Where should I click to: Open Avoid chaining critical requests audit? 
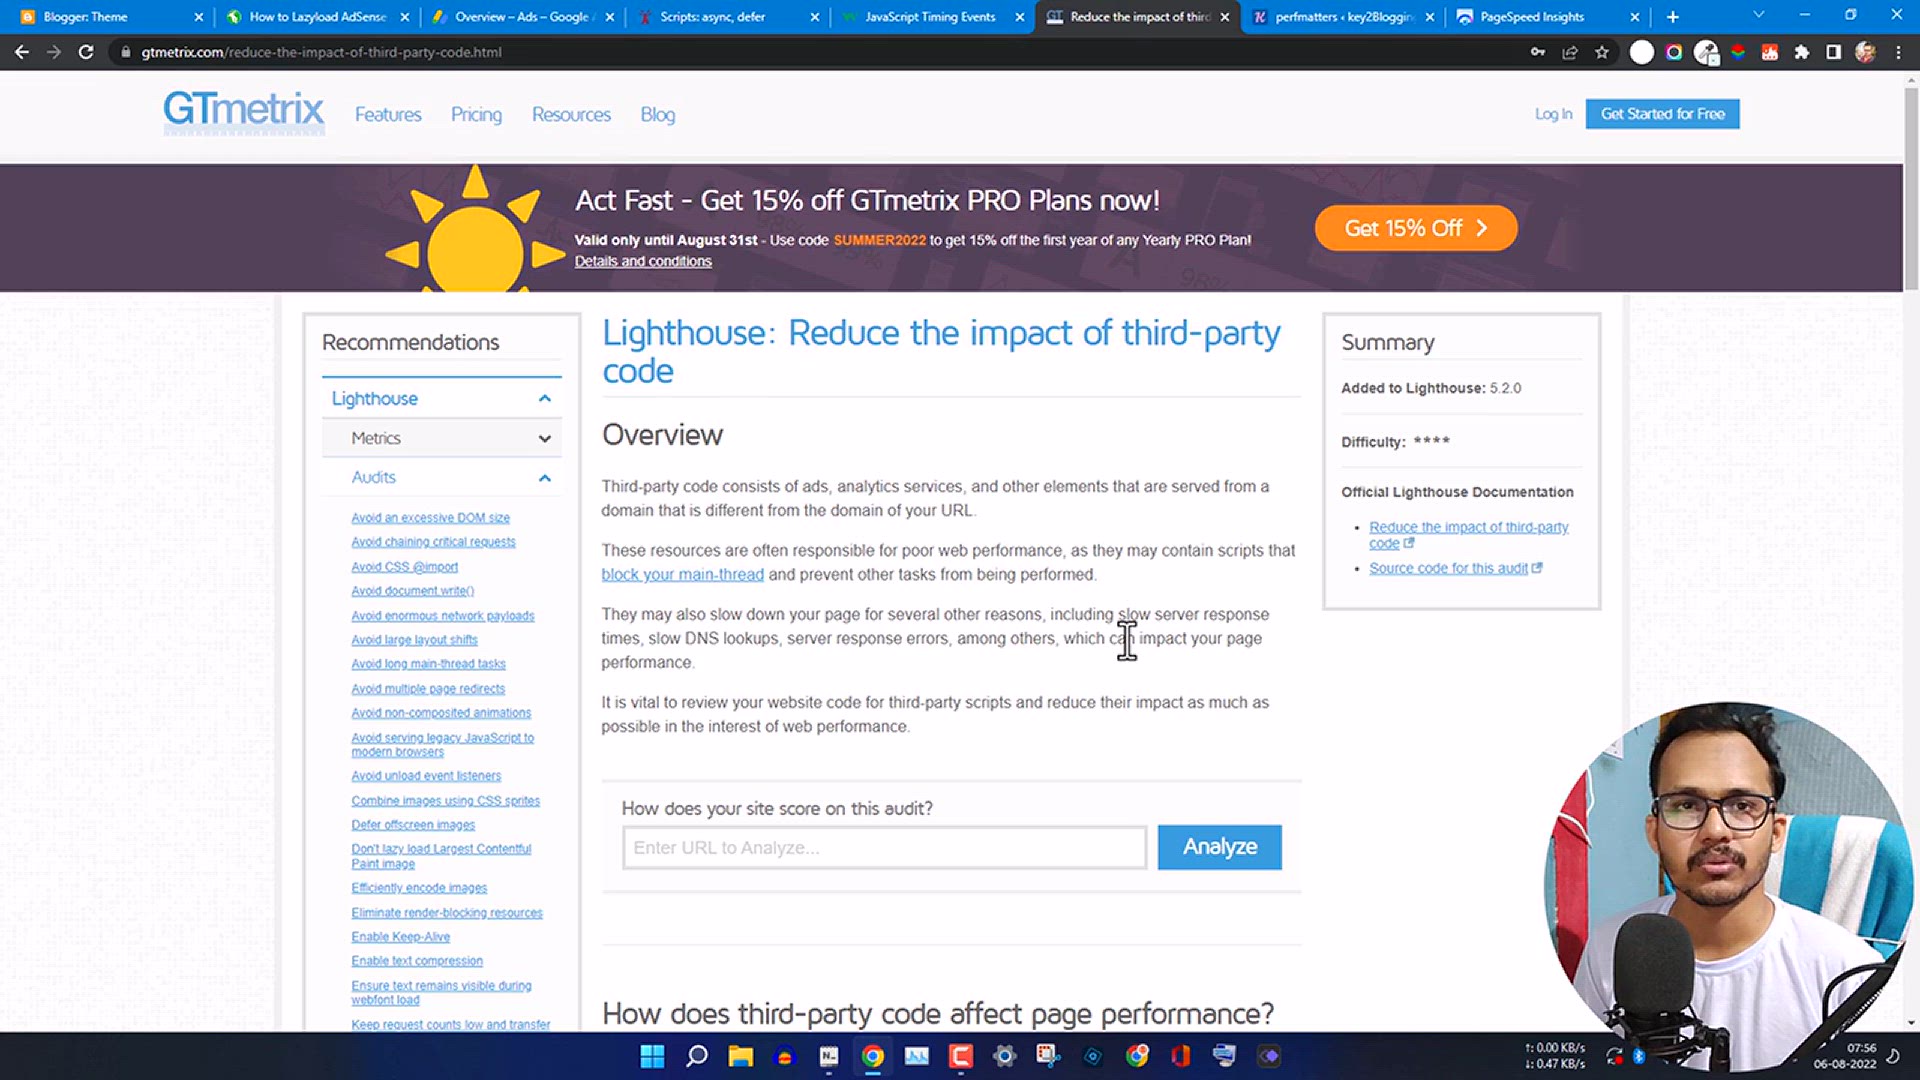point(433,542)
